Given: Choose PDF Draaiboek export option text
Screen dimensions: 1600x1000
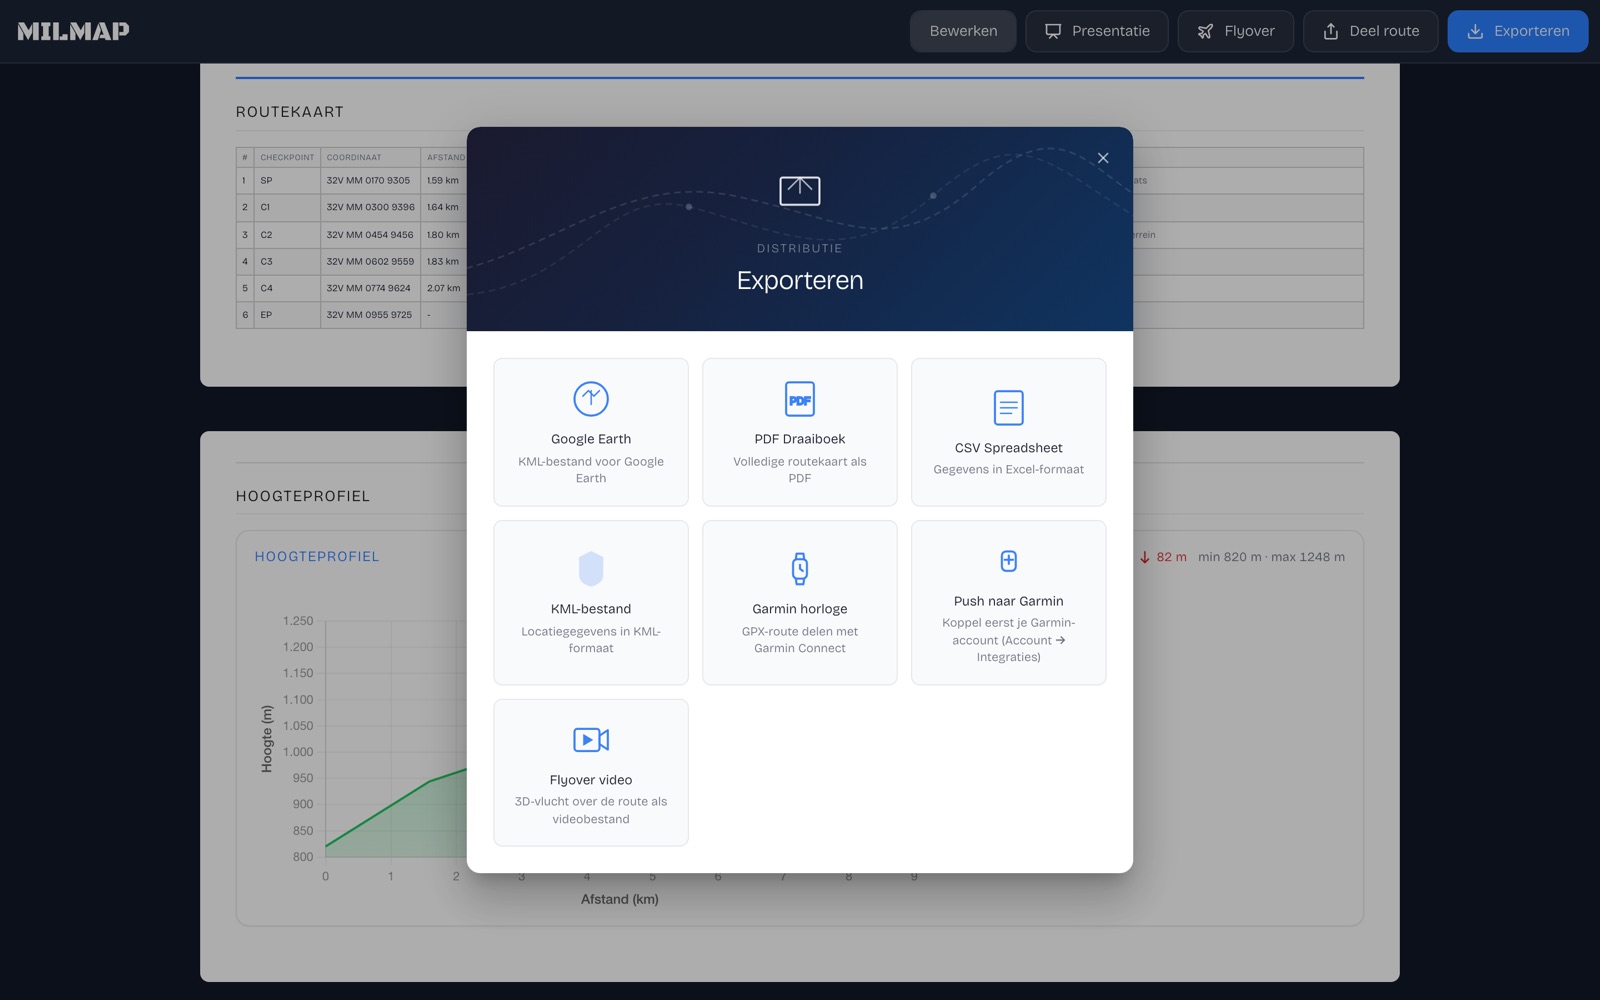Looking at the screenshot, I should (800, 439).
